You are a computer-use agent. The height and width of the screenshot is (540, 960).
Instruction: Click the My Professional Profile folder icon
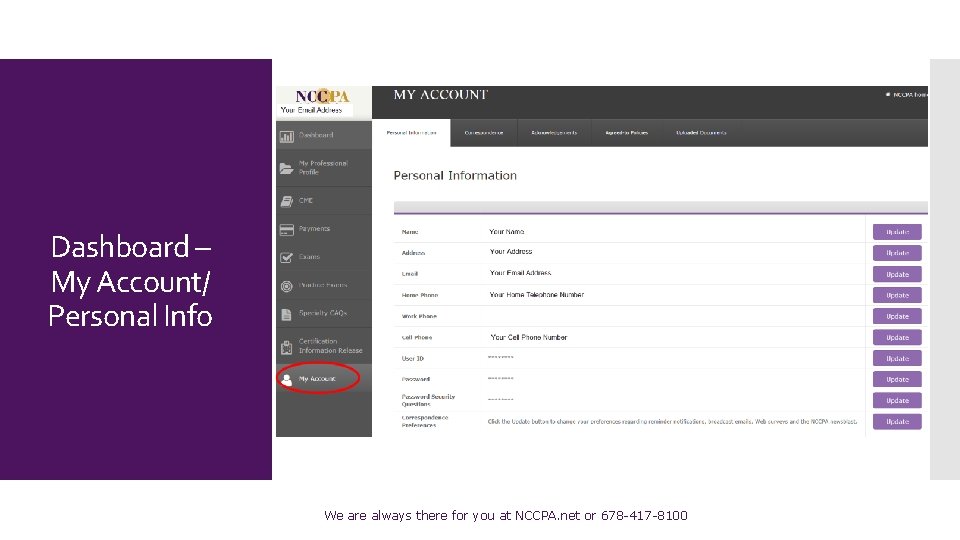287,168
